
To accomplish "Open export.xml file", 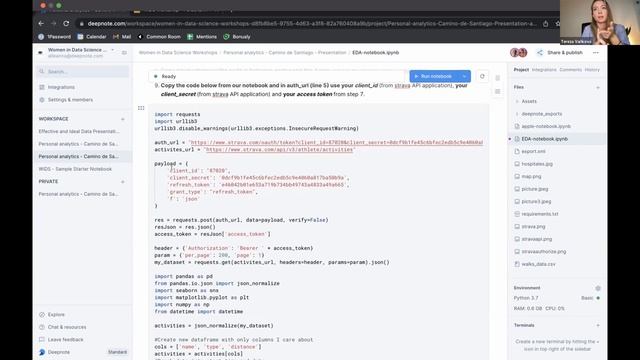I will coord(533,151).
